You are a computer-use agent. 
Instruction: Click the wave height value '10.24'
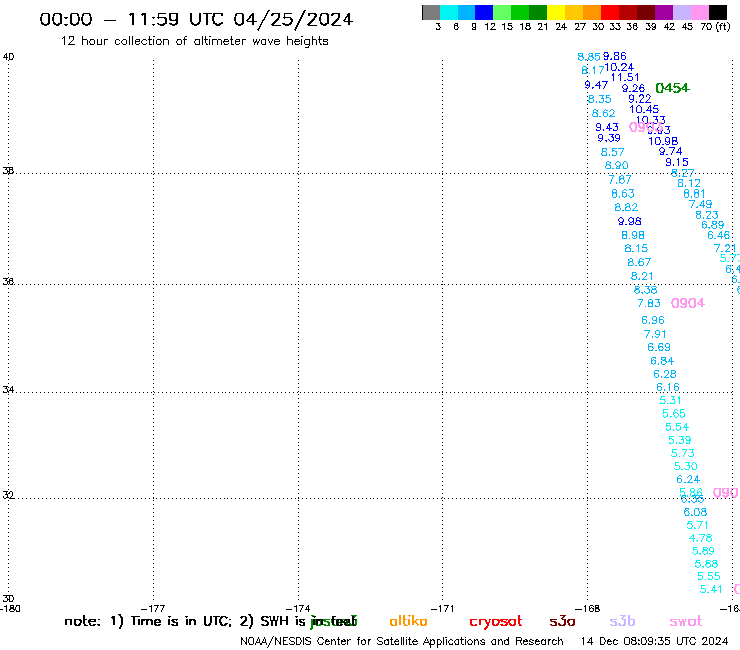coord(619,67)
